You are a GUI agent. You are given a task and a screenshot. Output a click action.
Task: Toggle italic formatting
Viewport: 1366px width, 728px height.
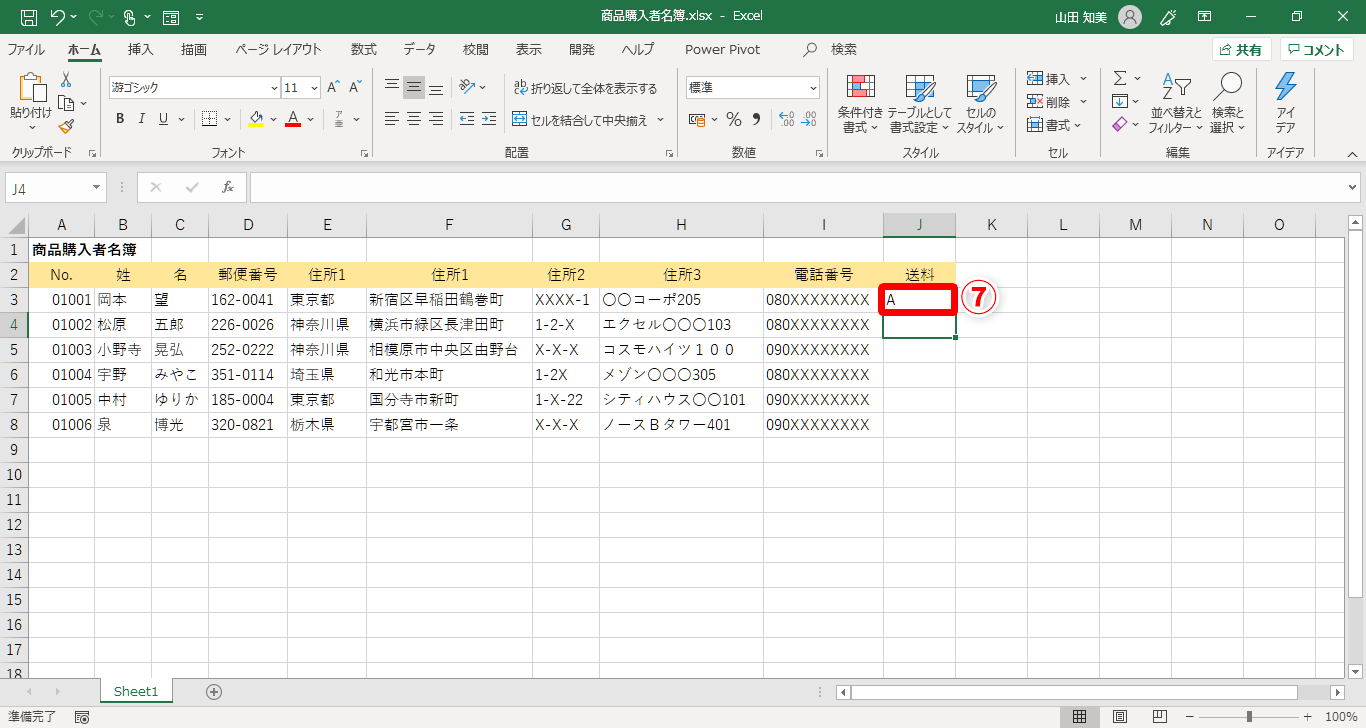click(x=141, y=119)
